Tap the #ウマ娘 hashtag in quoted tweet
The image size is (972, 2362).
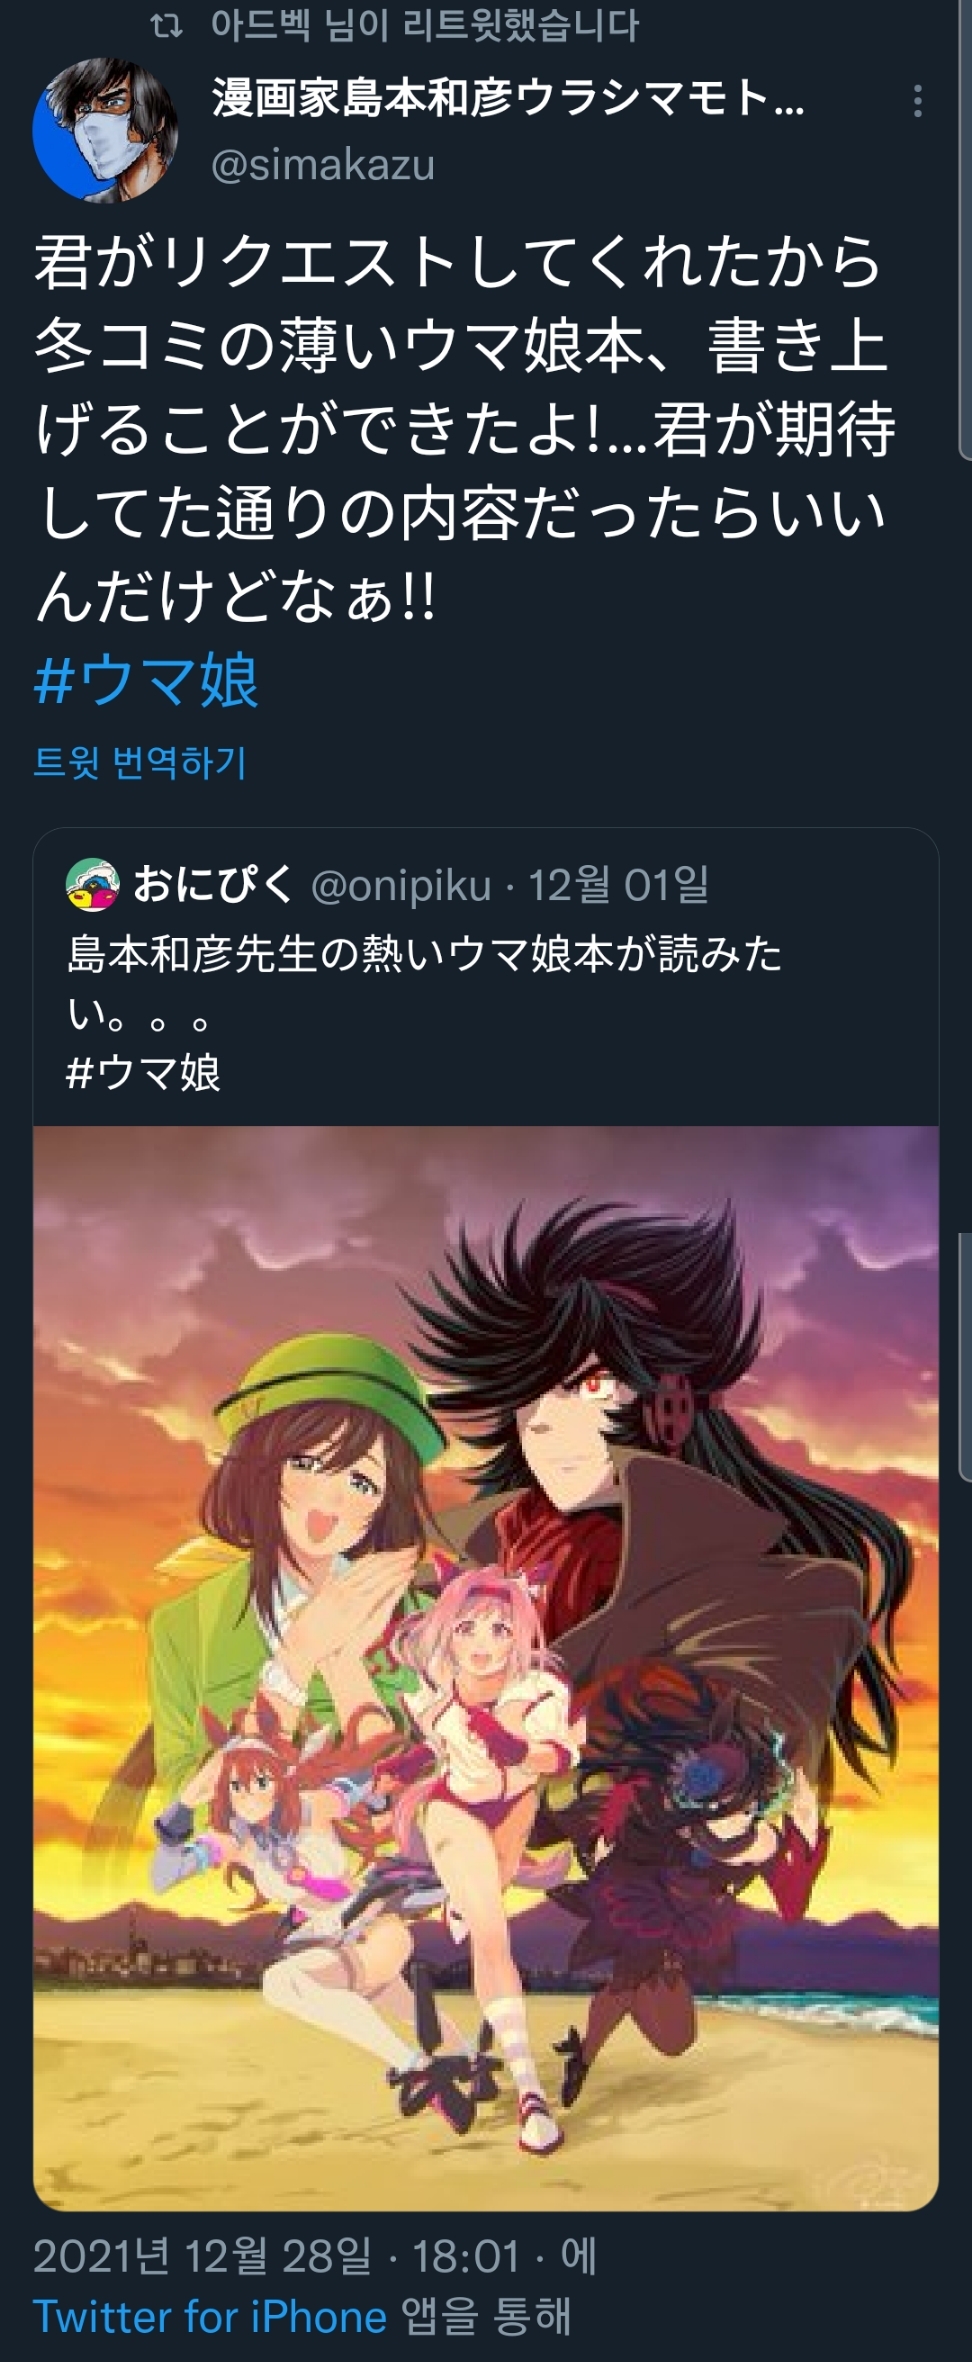click(x=143, y=1073)
